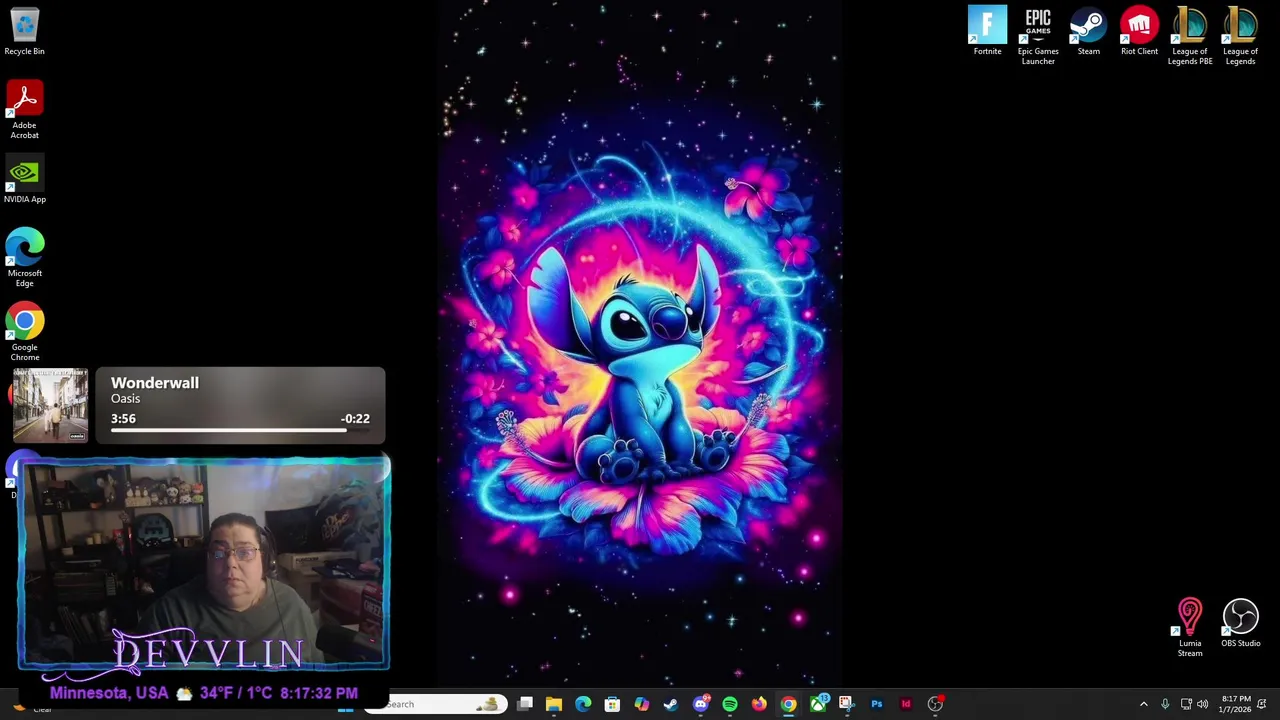
Task: Switch to Chrome in the taskbar
Action: point(788,704)
